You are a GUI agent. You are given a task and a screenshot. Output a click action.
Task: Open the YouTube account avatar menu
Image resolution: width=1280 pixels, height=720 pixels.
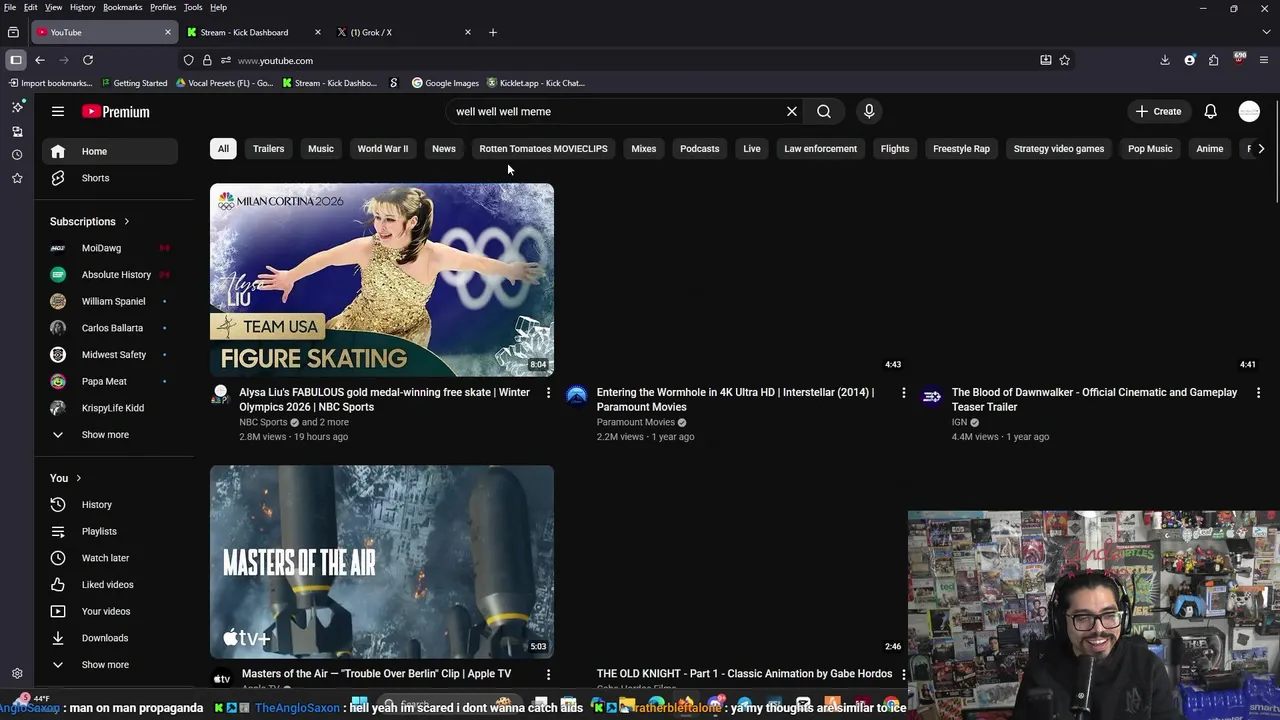point(1249,112)
